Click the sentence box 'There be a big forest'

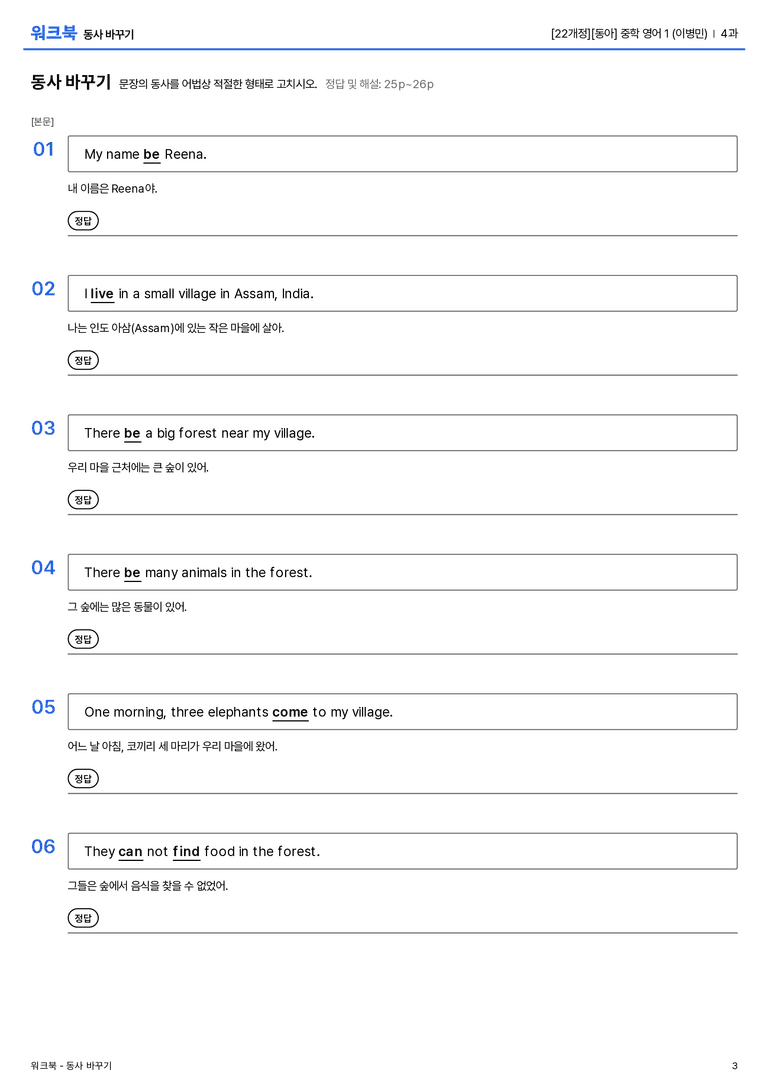(403, 433)
